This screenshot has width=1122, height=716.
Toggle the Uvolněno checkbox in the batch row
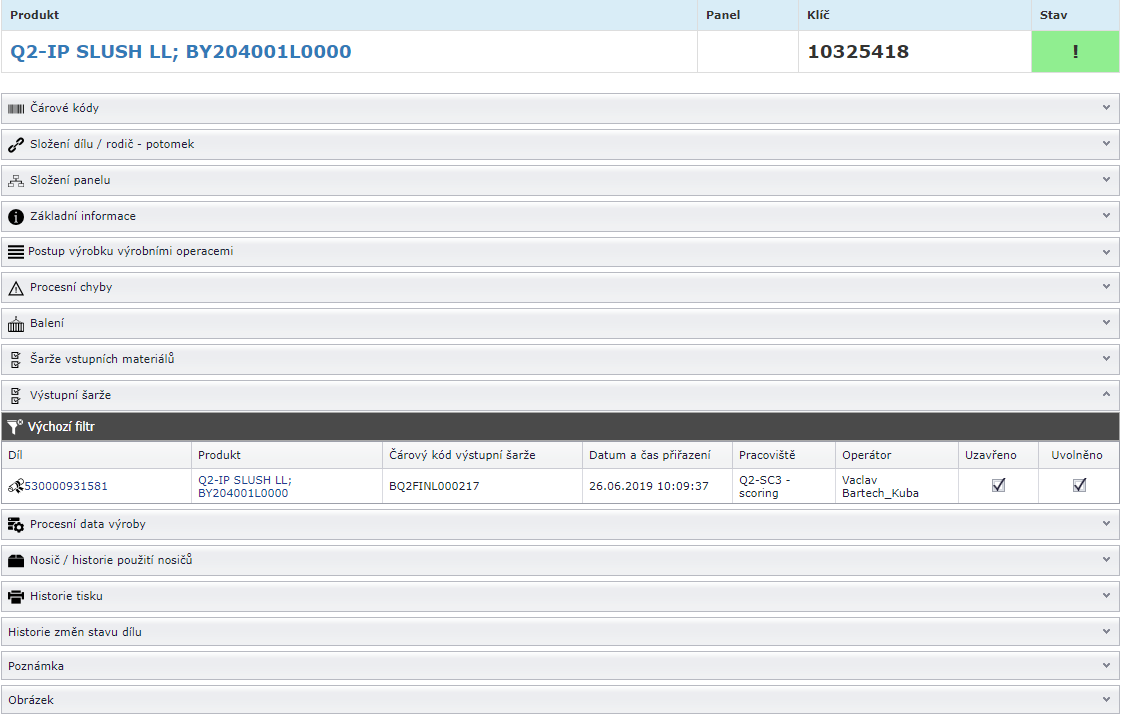click(x=1079, y=485)
